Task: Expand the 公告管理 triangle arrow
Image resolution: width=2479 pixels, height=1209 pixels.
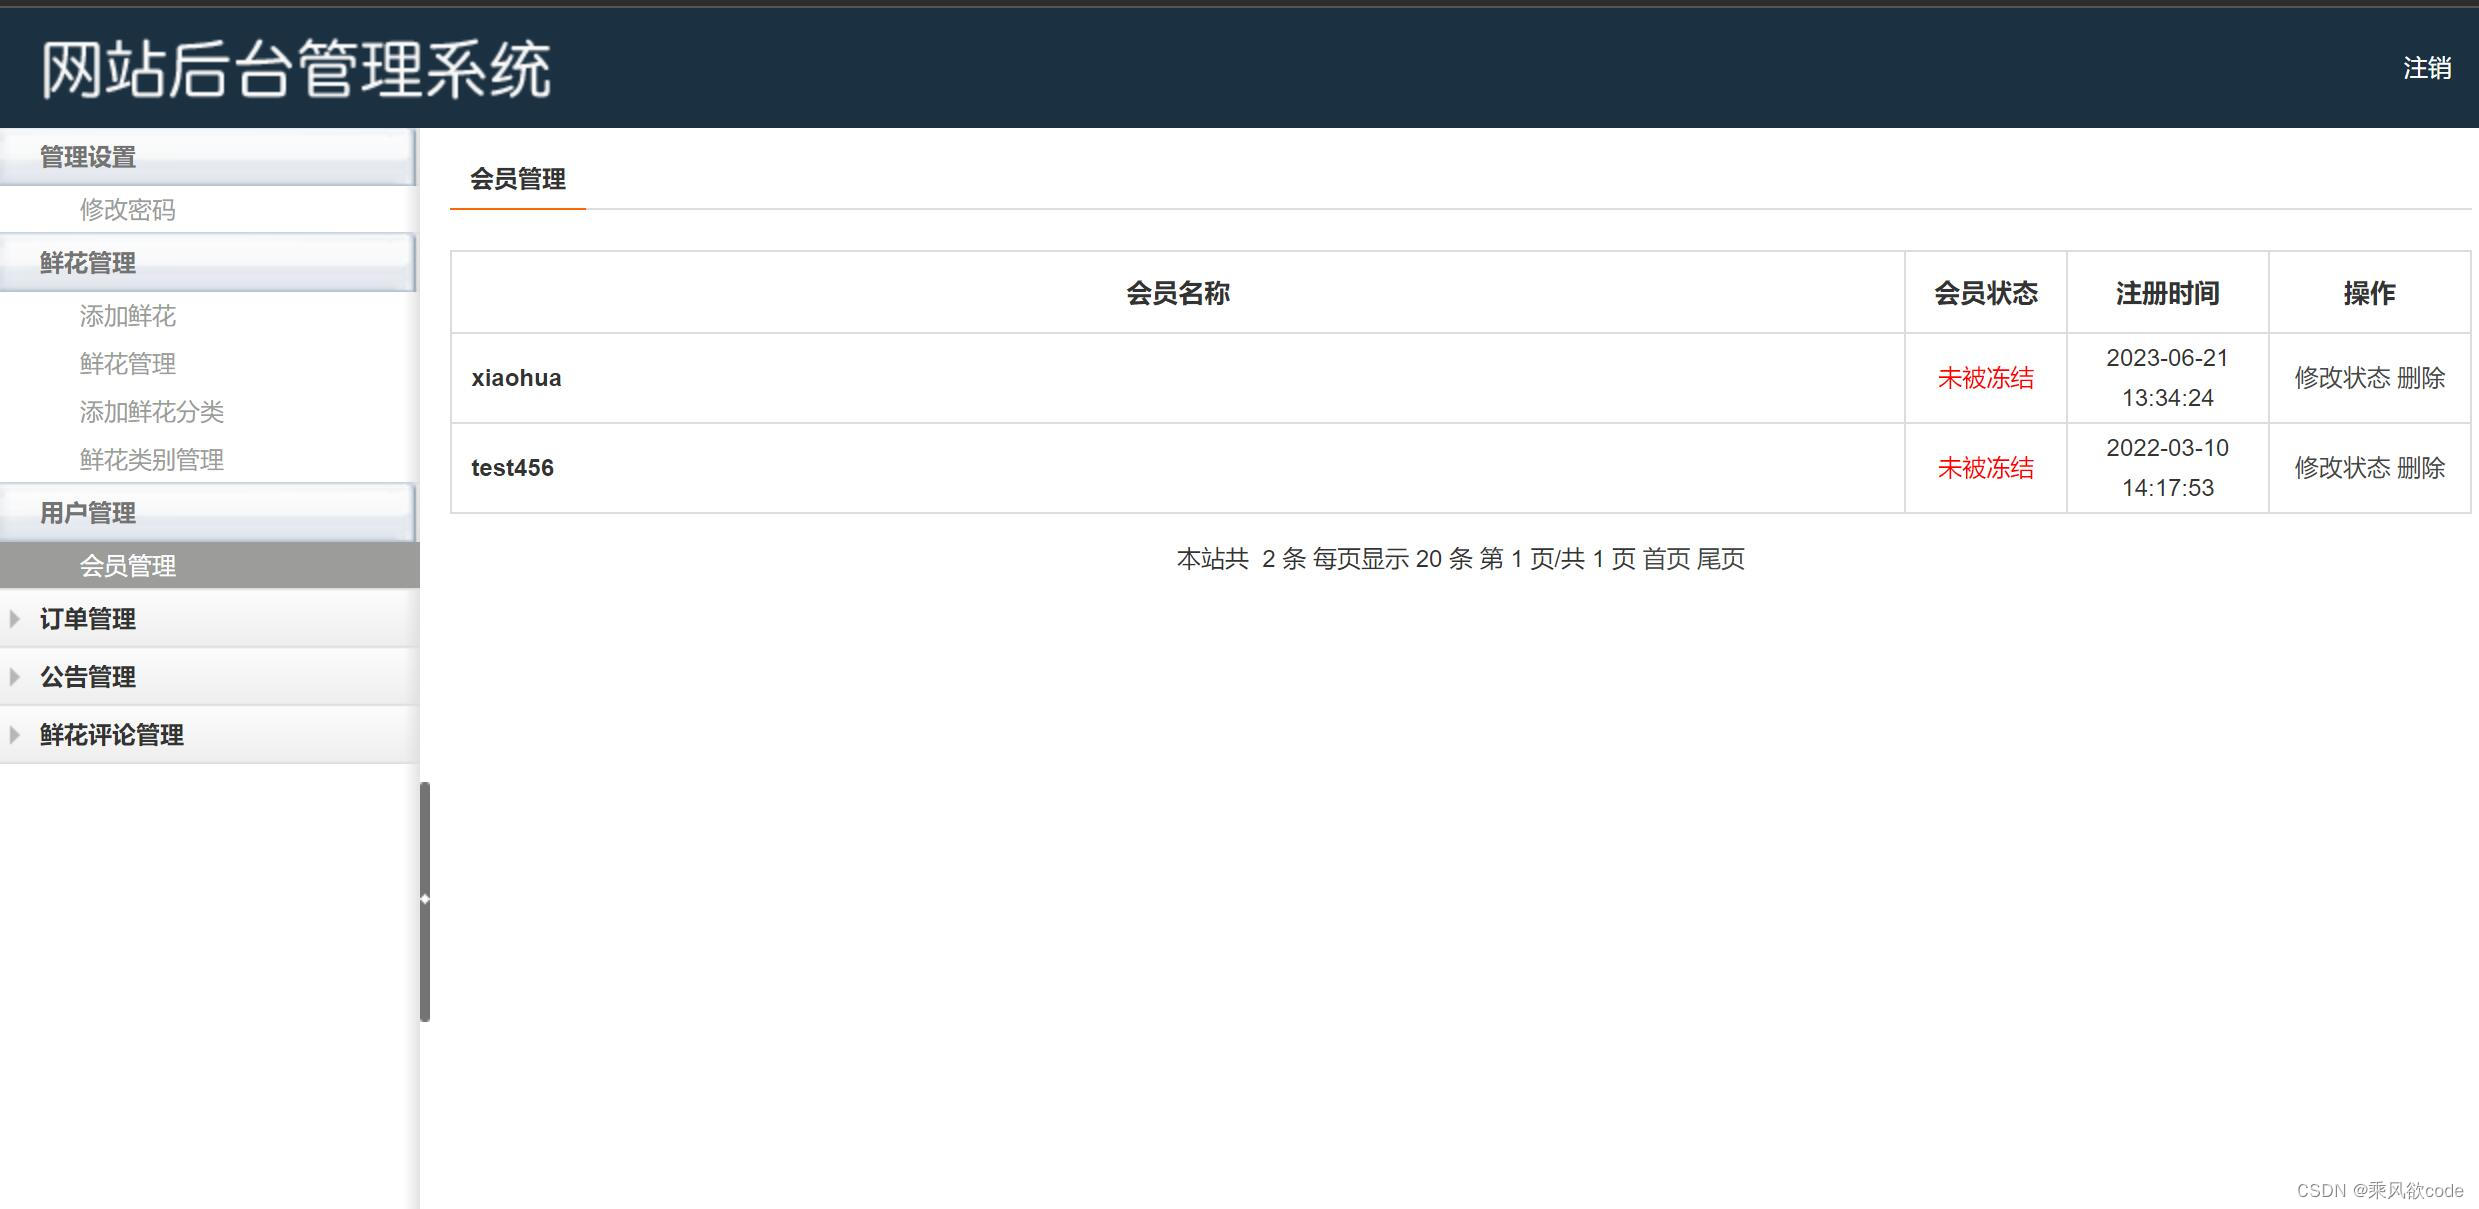Action: (14, 677)
